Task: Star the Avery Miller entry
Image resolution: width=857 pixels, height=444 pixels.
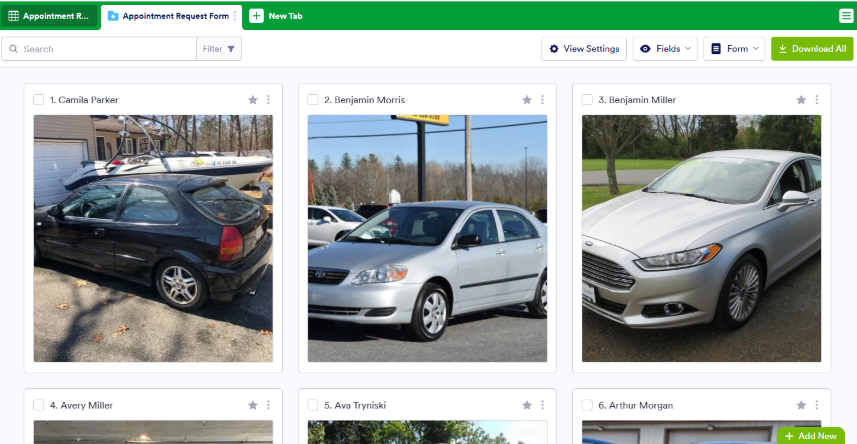Action: click(253, 405)
